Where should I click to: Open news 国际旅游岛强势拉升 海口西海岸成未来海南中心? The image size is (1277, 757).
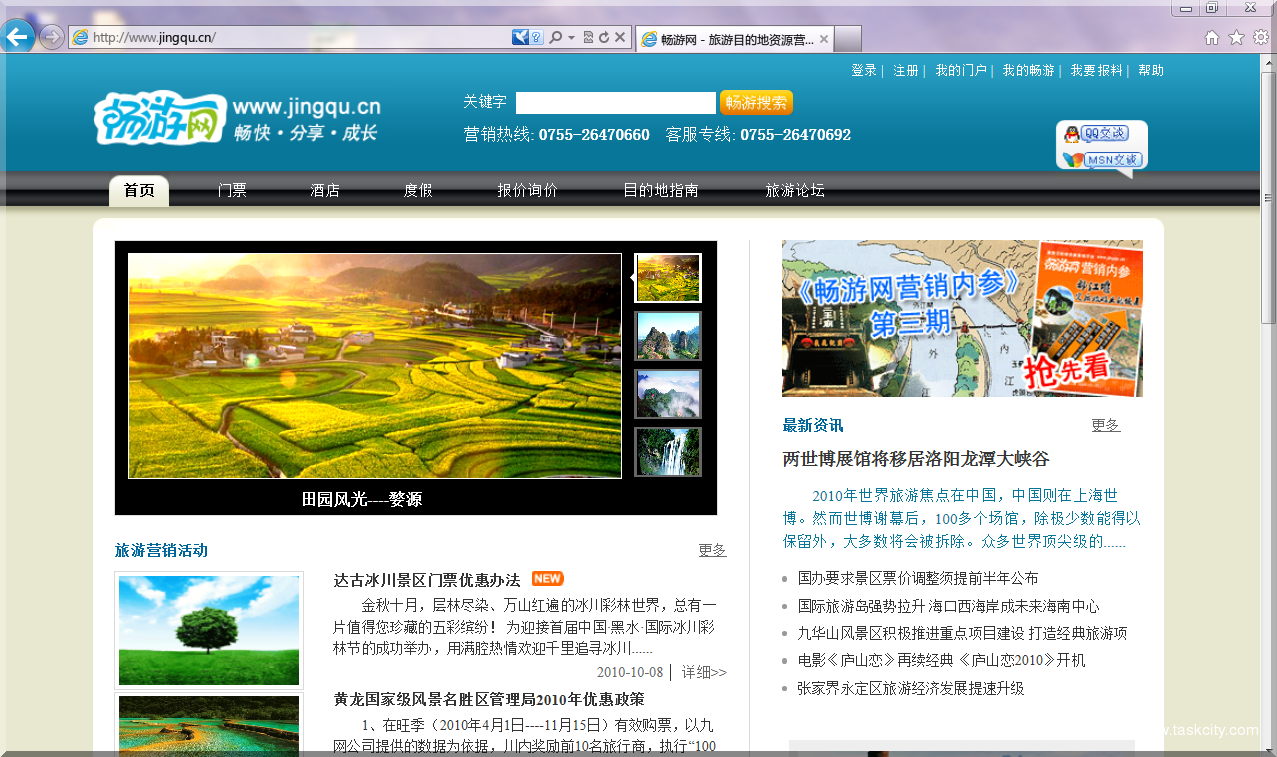pos(948,606)
